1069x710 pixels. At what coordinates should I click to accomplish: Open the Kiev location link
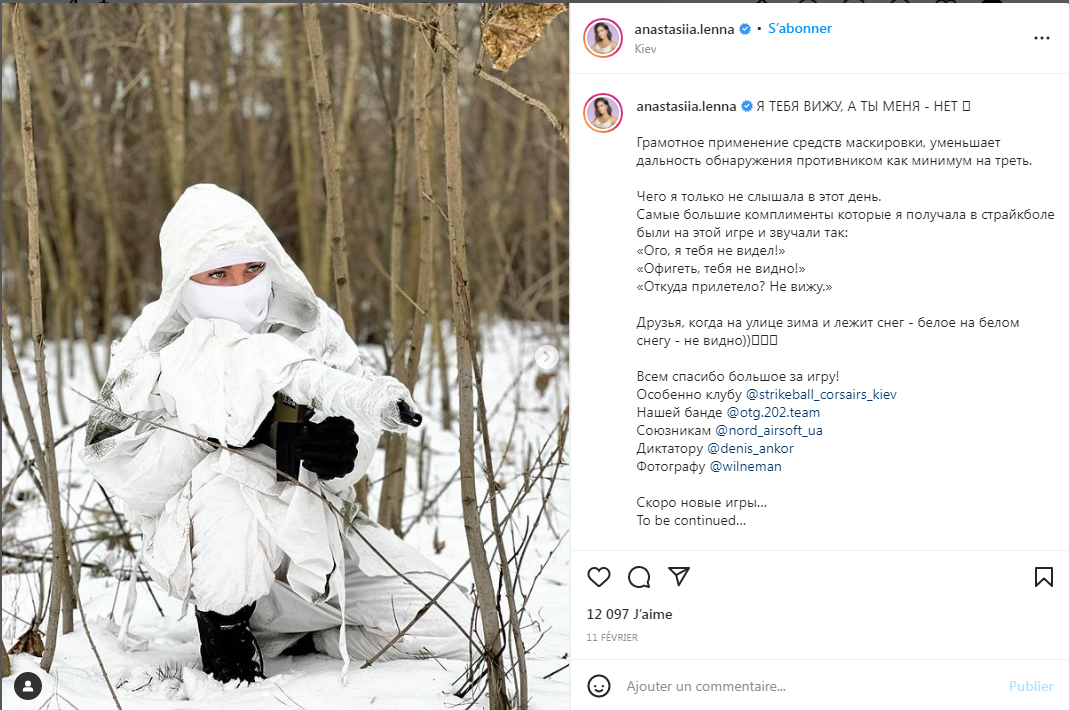tap(645, 48)
